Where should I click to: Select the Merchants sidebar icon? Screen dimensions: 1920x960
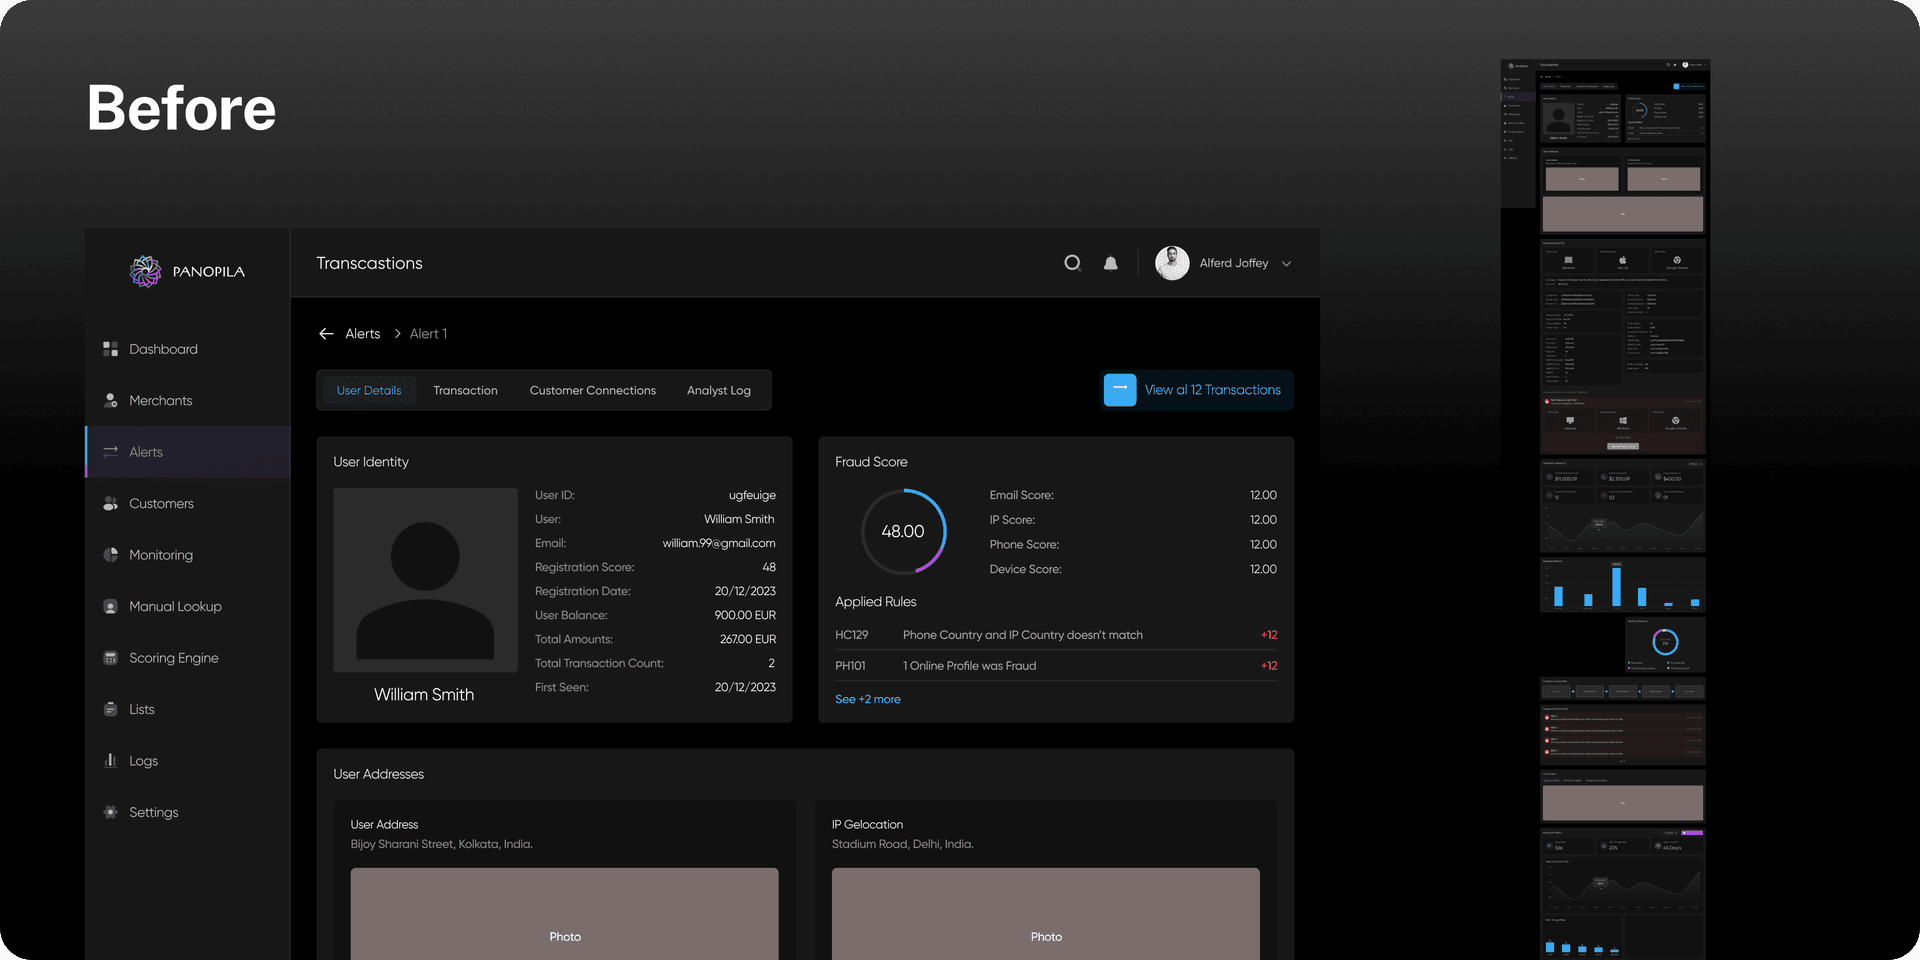coord(110,400)
